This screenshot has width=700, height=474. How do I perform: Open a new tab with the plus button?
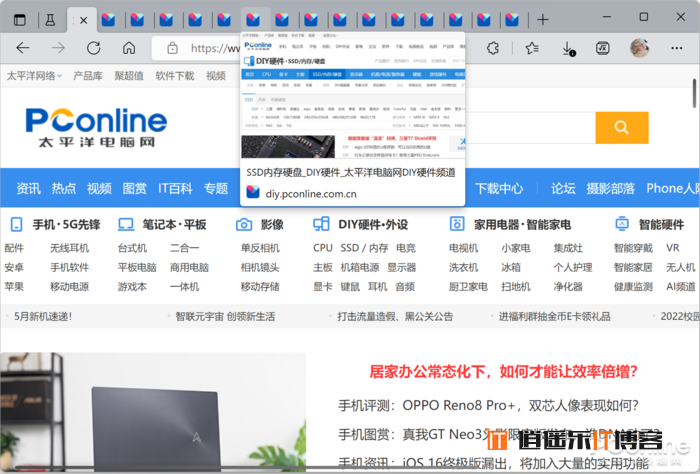(542, 20)
